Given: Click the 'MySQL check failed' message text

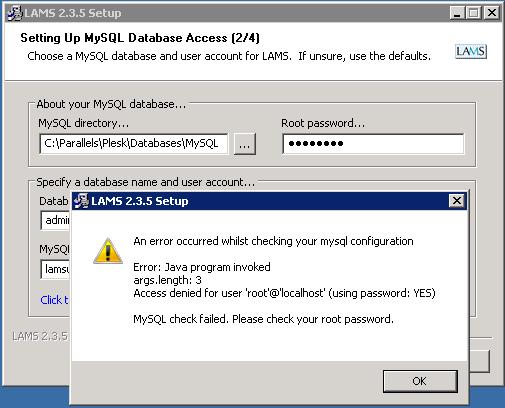Looking at the screenshot, I should tap(263, 319).
